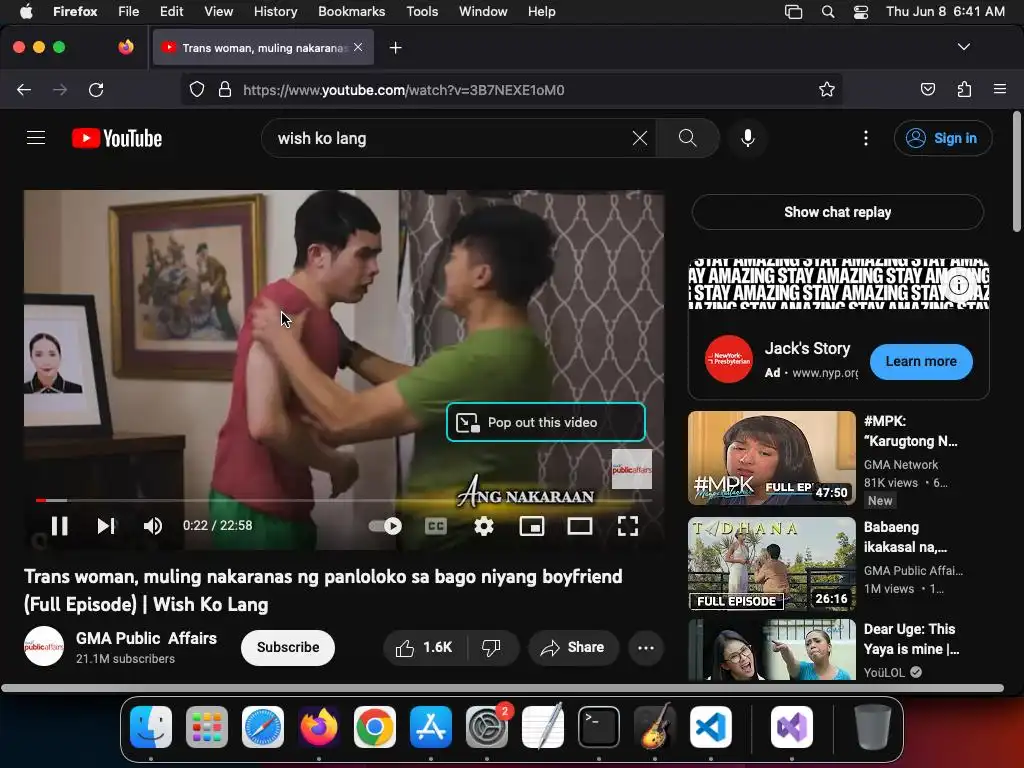Open the Help menu
The image size is (1024, 768).
(x=541, y=11)
